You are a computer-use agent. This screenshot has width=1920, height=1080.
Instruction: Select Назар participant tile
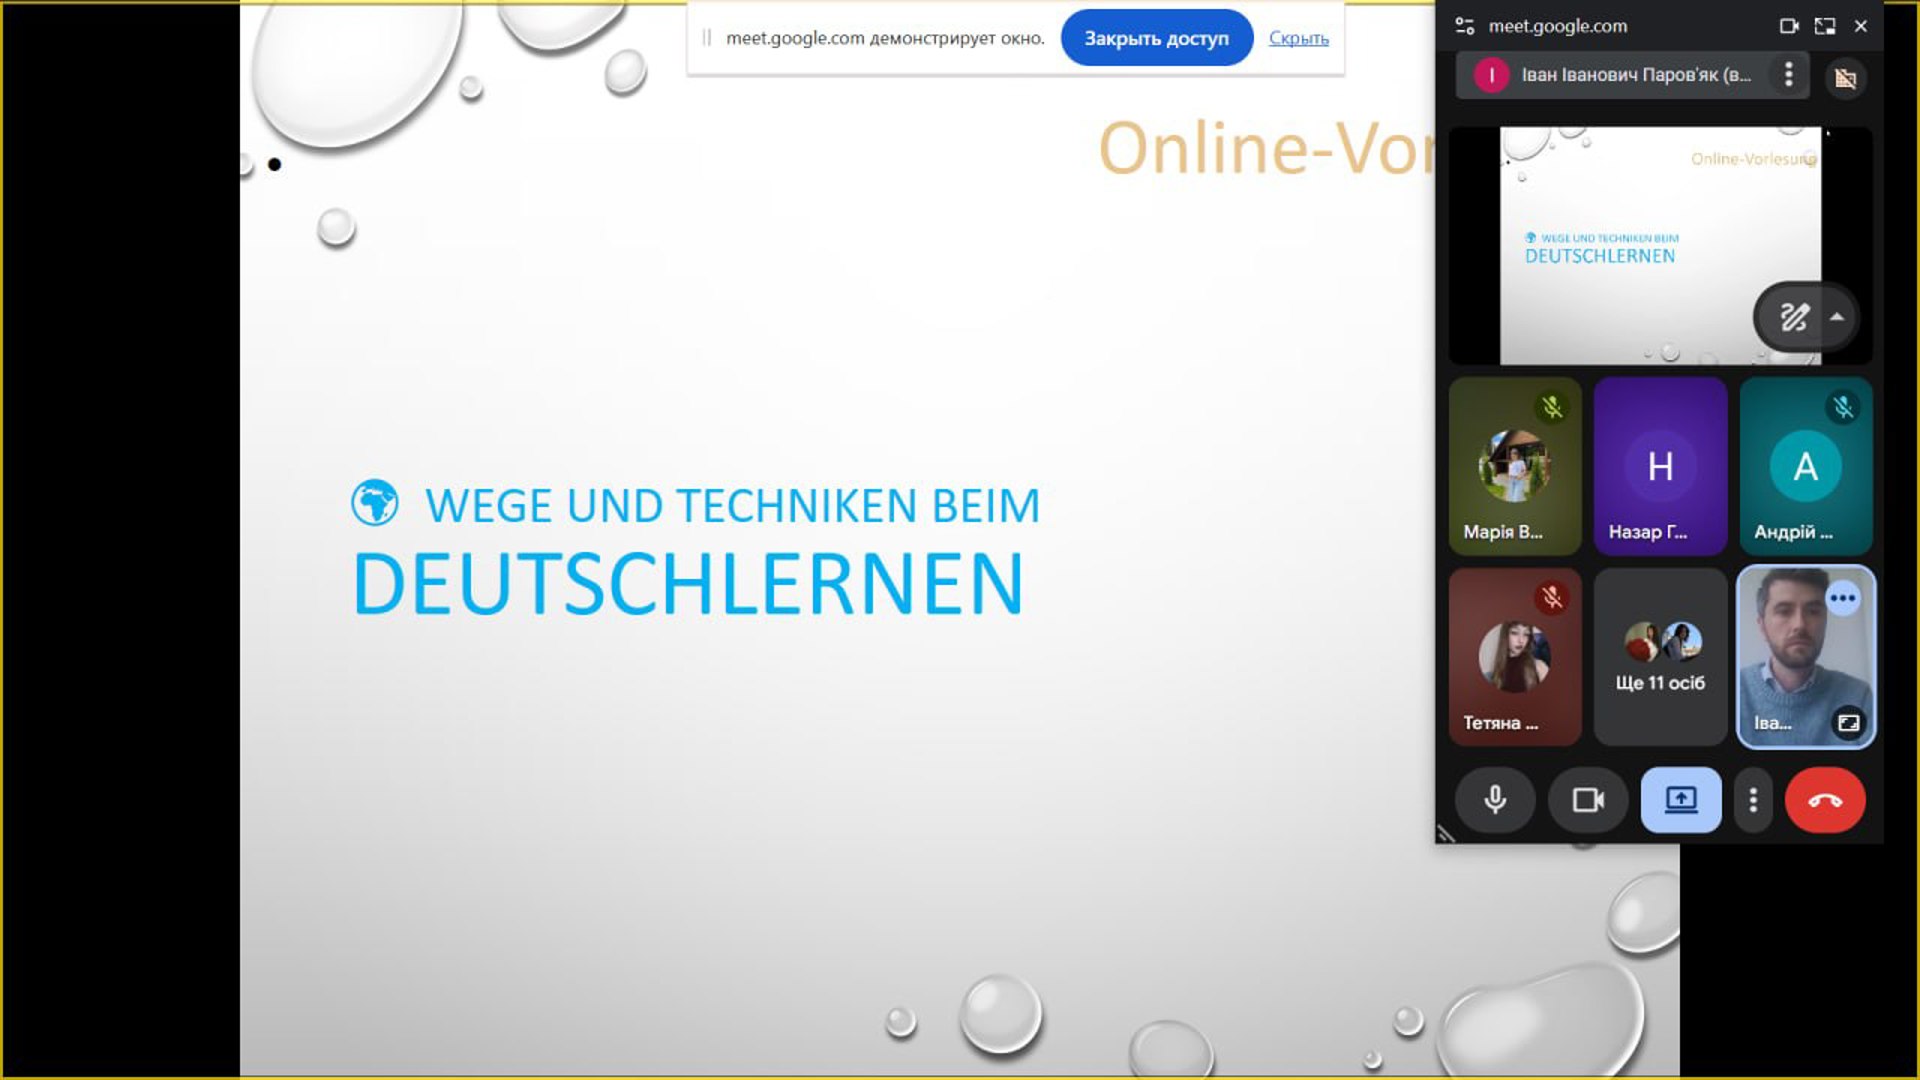(x=1660, y=466)
